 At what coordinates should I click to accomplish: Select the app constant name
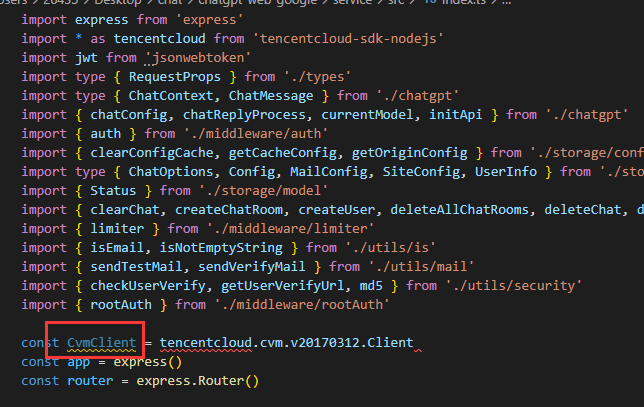(x=78, y=362)
